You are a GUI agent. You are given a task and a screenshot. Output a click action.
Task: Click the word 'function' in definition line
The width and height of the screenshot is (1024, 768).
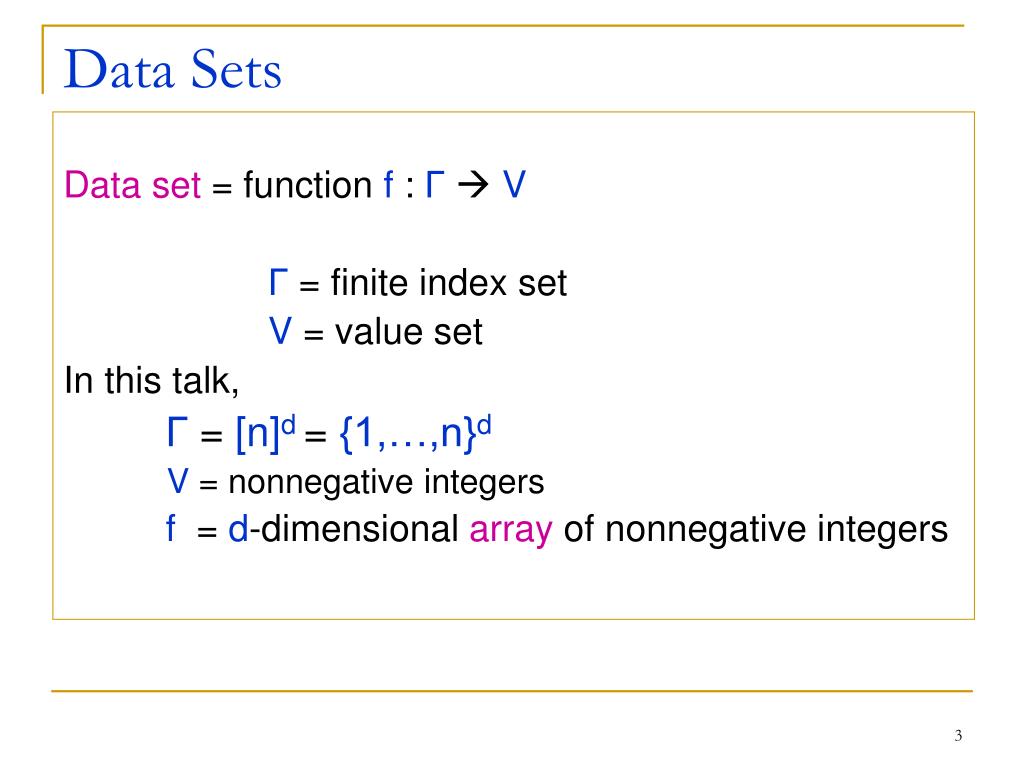pos(308,185)
